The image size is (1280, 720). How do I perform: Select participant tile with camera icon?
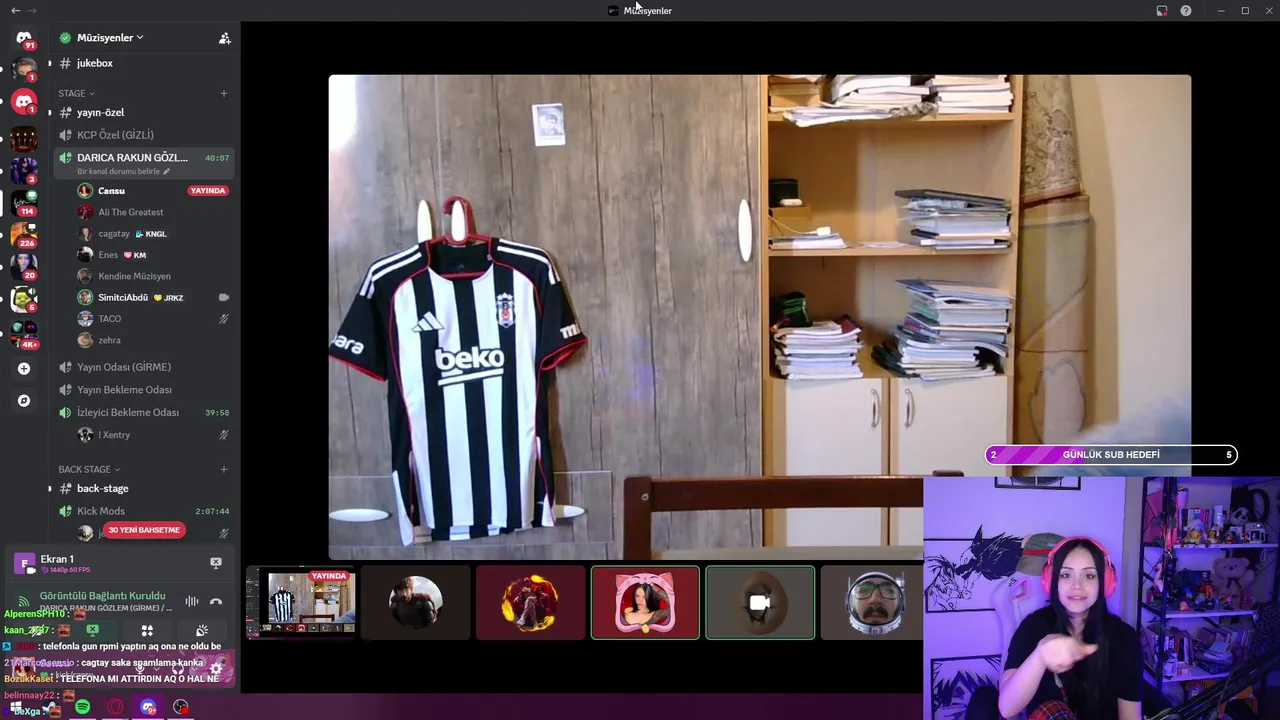click(760, 602)
